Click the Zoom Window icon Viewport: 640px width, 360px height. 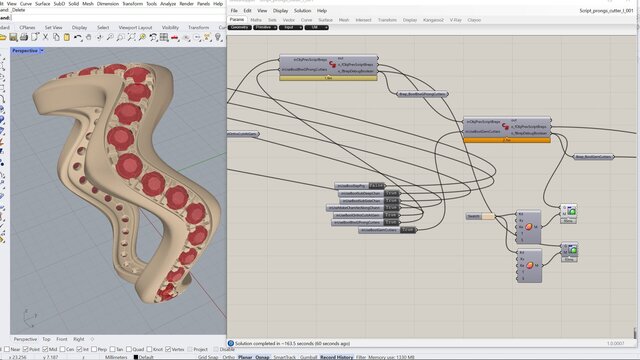pos(120,38)
